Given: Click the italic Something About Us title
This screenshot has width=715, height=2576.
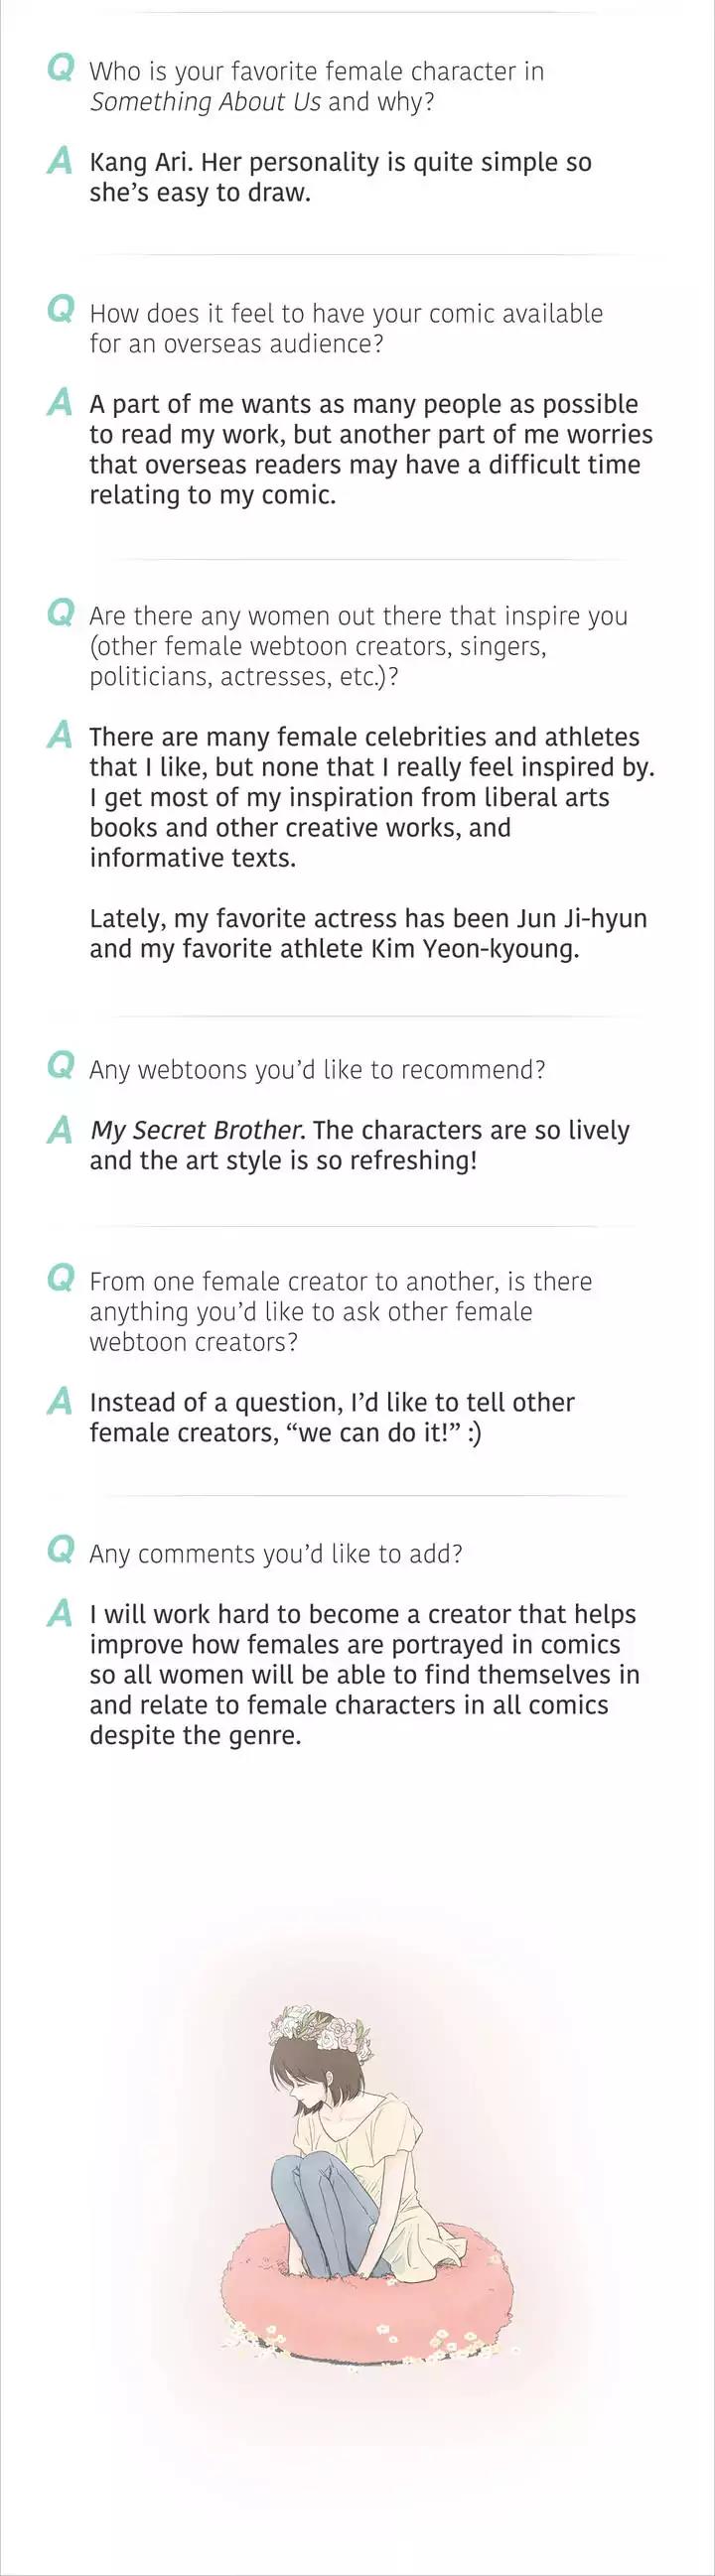Looking at the screenshot, I should coord(205,102).
